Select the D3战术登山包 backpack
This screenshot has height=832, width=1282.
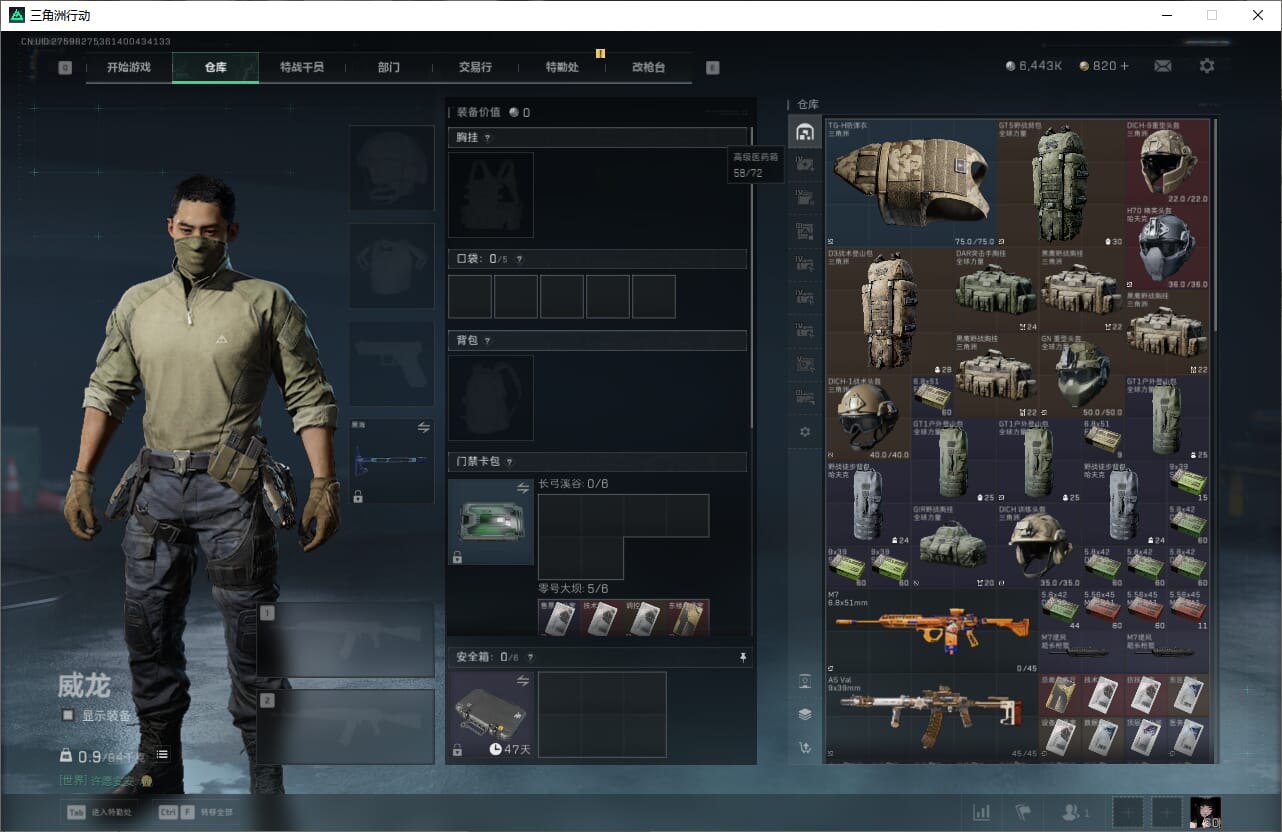(x=890, y=311)
